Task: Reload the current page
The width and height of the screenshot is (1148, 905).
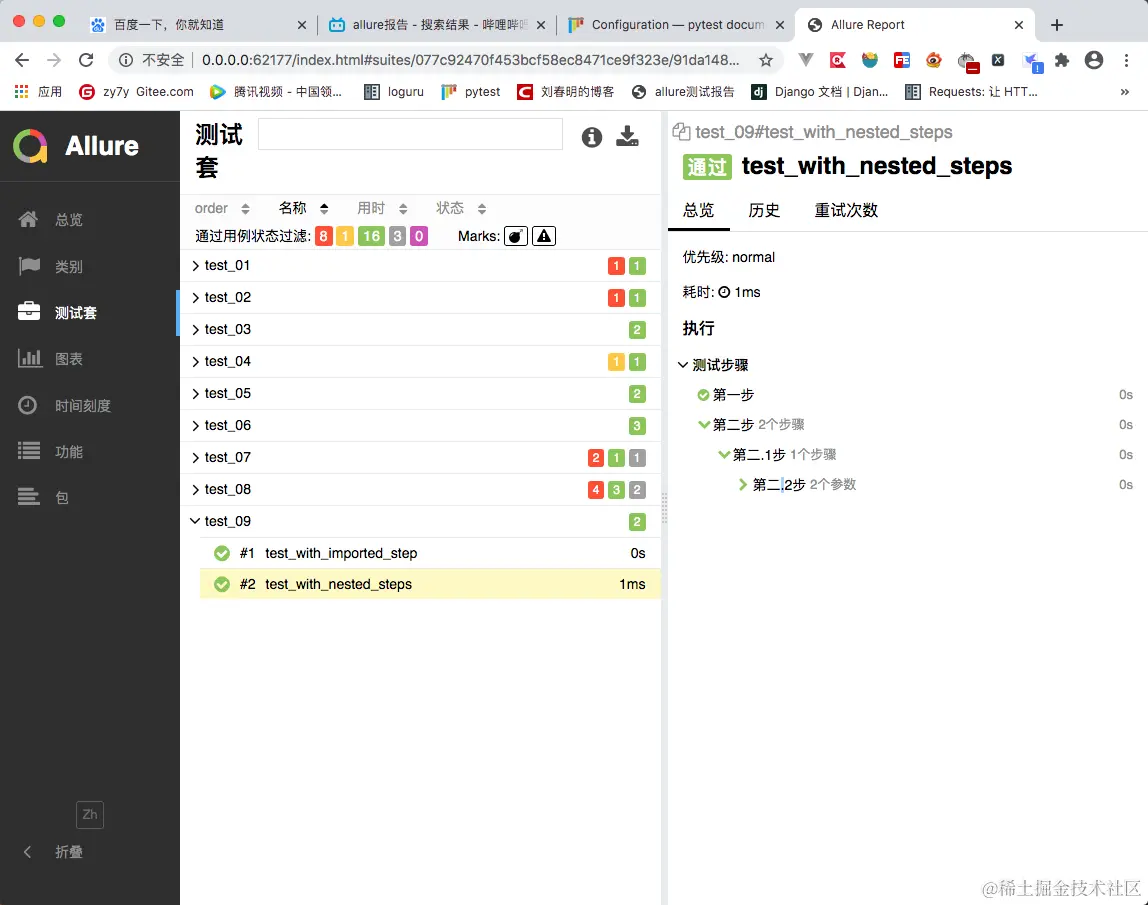Action: [86, 60]
